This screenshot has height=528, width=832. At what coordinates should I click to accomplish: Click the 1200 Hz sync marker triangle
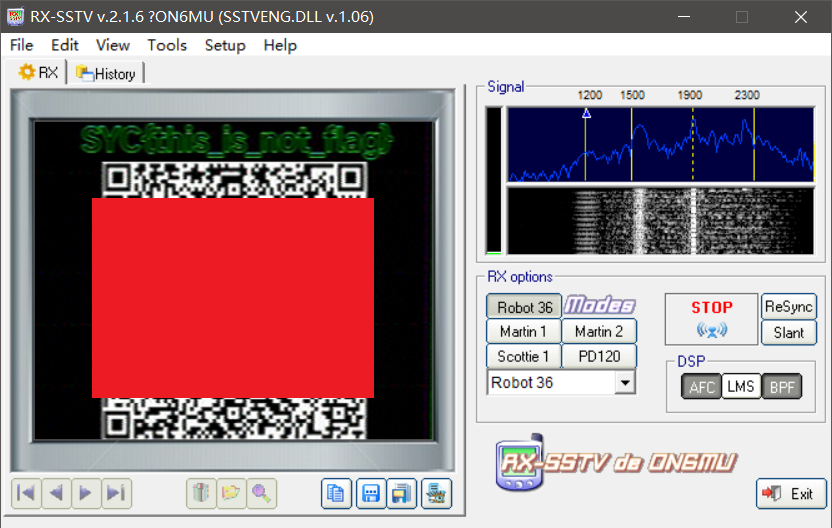586,113
